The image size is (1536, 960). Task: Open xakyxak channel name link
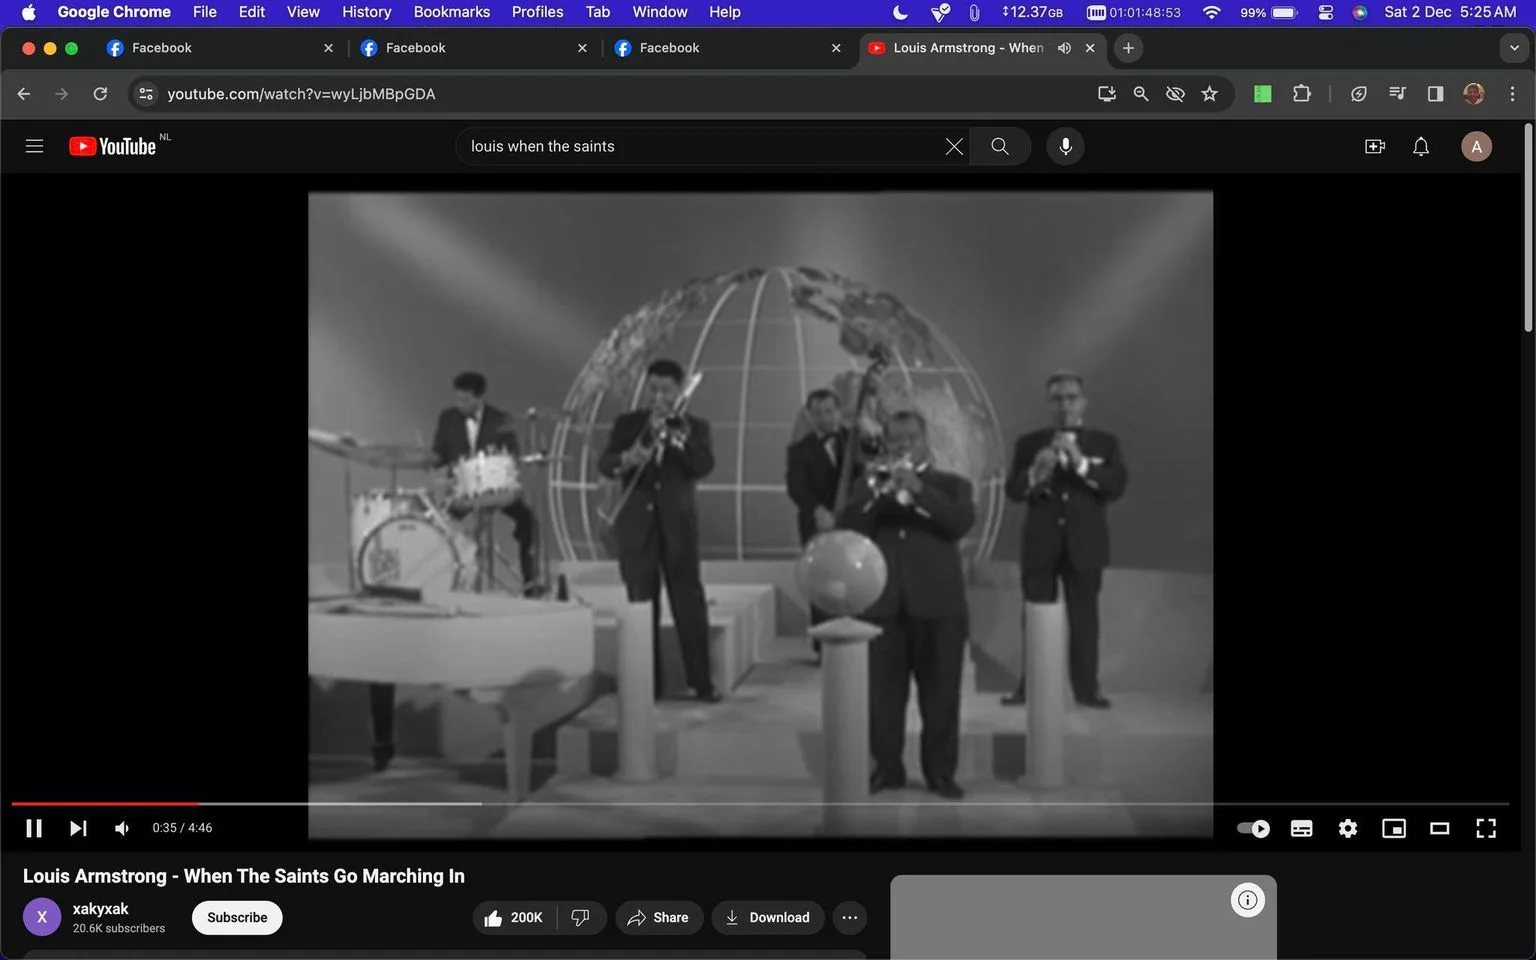click(x=100, y=909)
